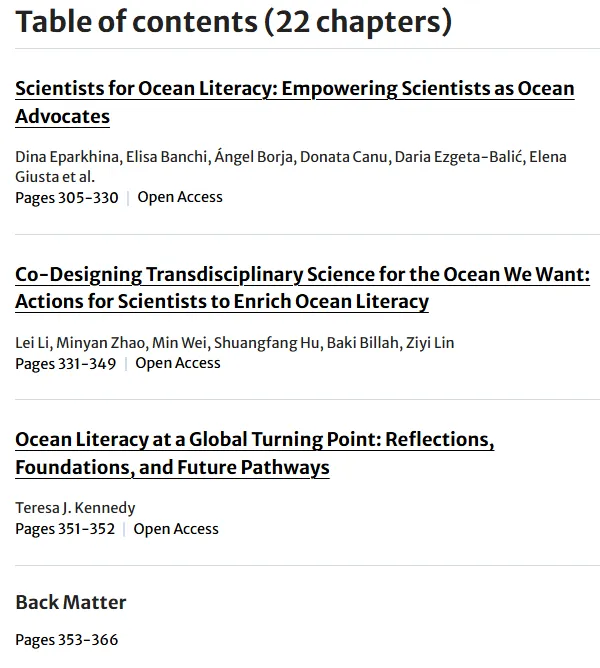Open the "Scientists for Ocean Literacy" chapter link
This screenshot has width=600, height=668.
coord(294,89)
